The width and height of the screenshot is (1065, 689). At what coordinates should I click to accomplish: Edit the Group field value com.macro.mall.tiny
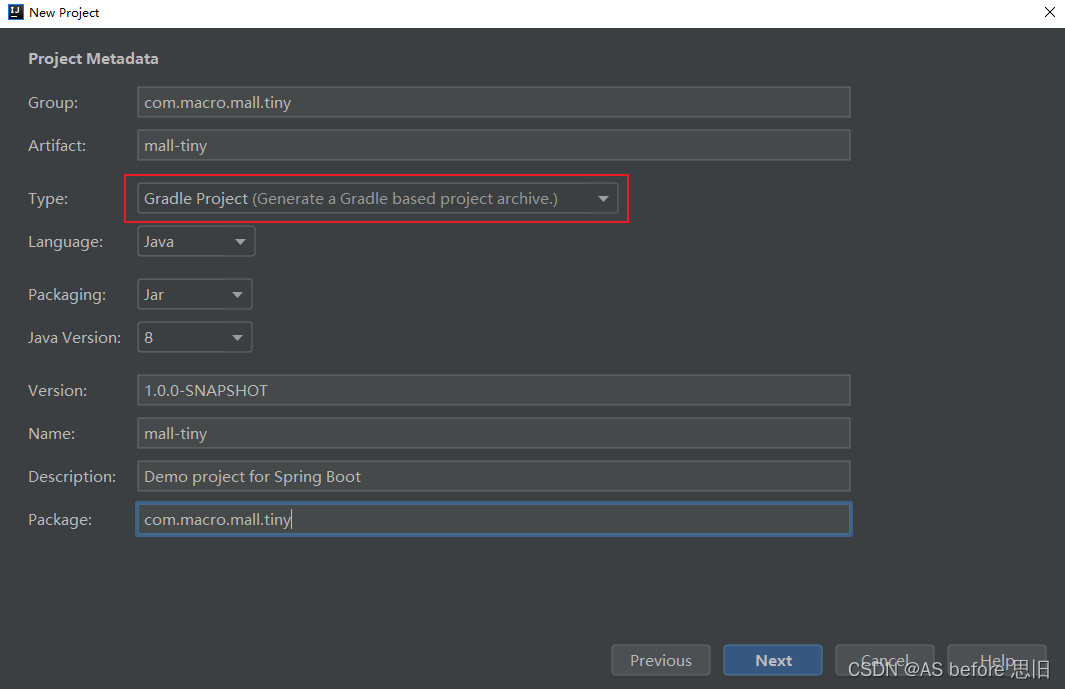pos(494,102)
